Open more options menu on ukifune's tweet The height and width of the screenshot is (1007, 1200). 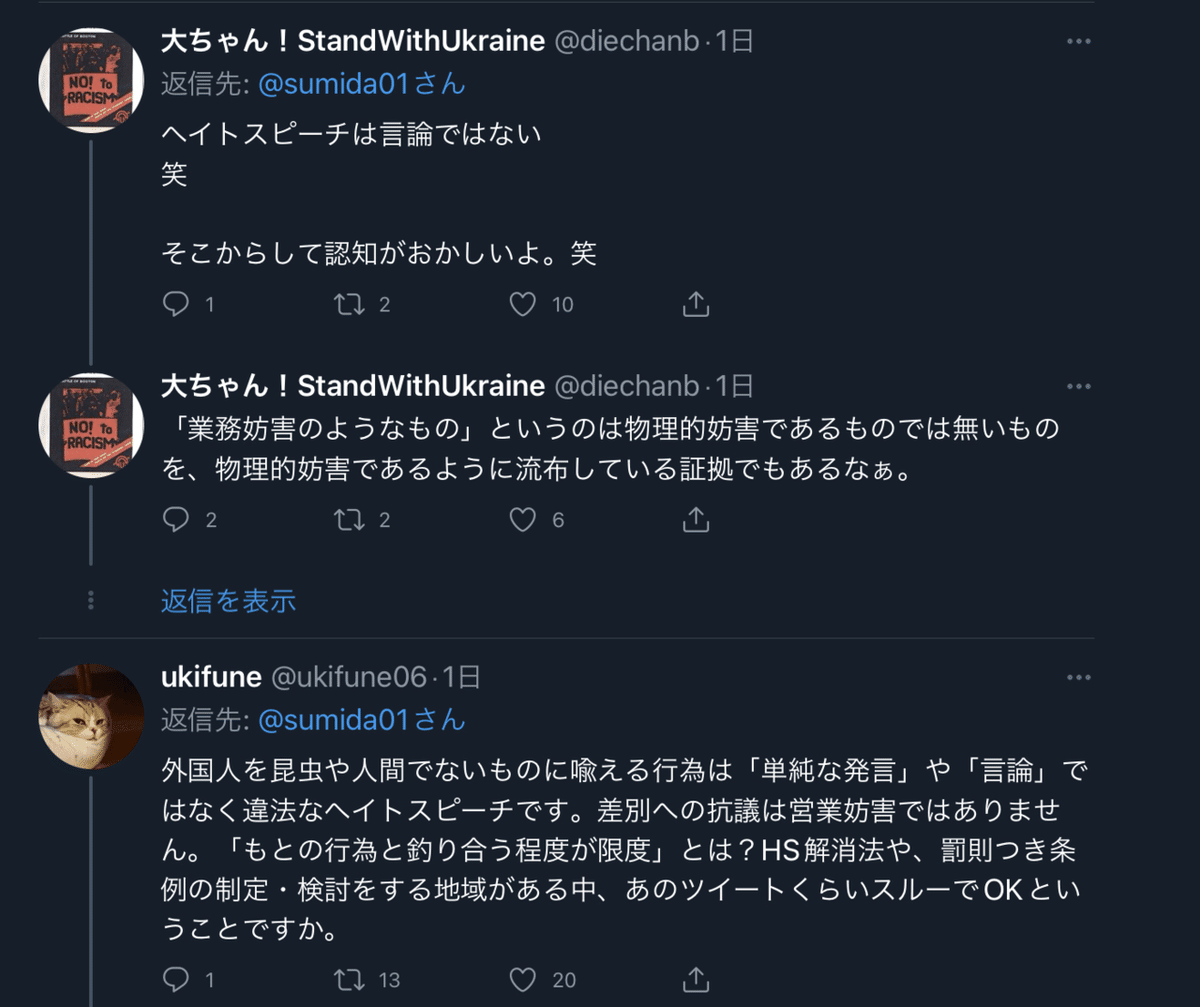[1078, 678]
